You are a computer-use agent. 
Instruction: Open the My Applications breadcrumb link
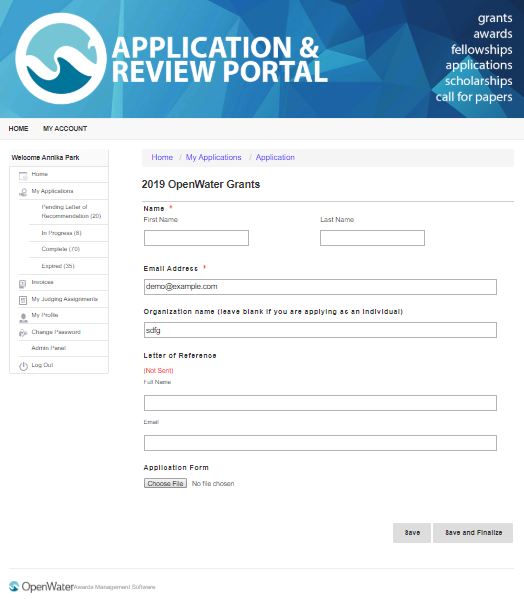tap(213, 157)
